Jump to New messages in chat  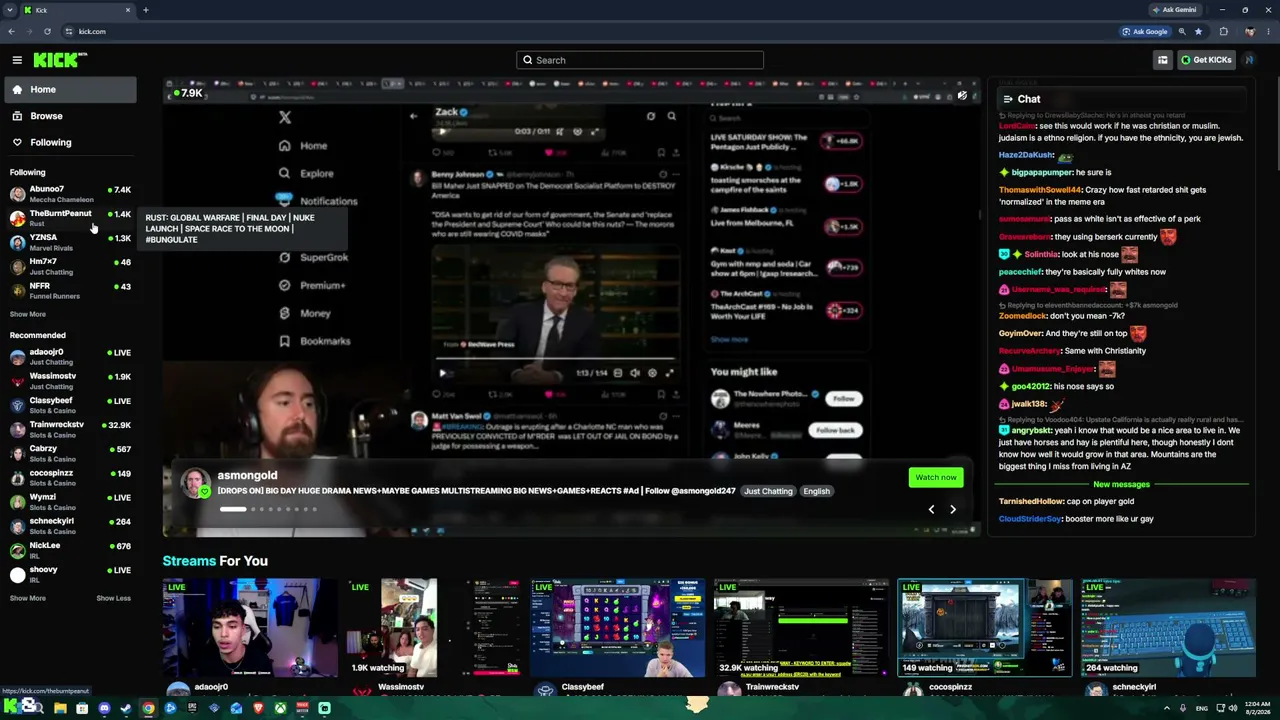pyautogui.click(x=1121, y=484)
